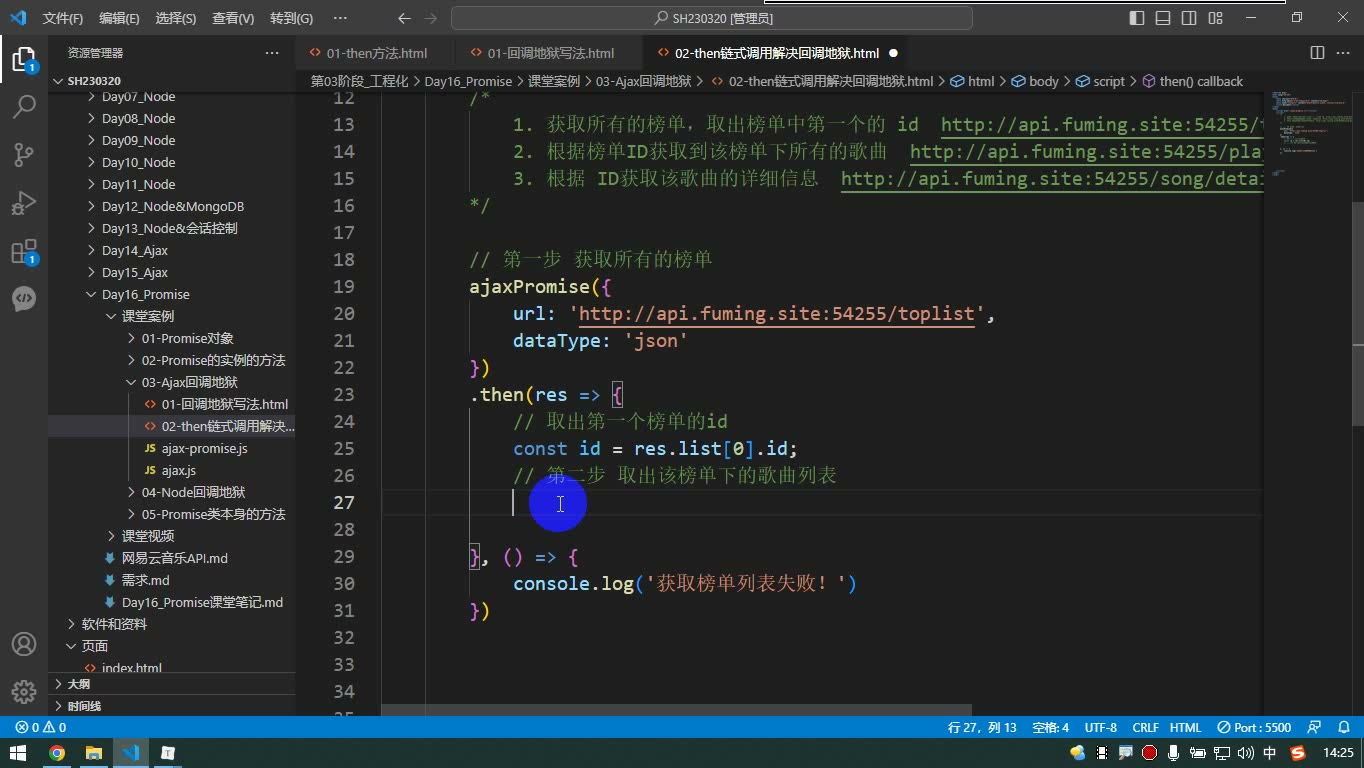This screenshot has width=1364, height=768.
Task: Open the Search view in activity bar
Action: (x=24, y=106)
